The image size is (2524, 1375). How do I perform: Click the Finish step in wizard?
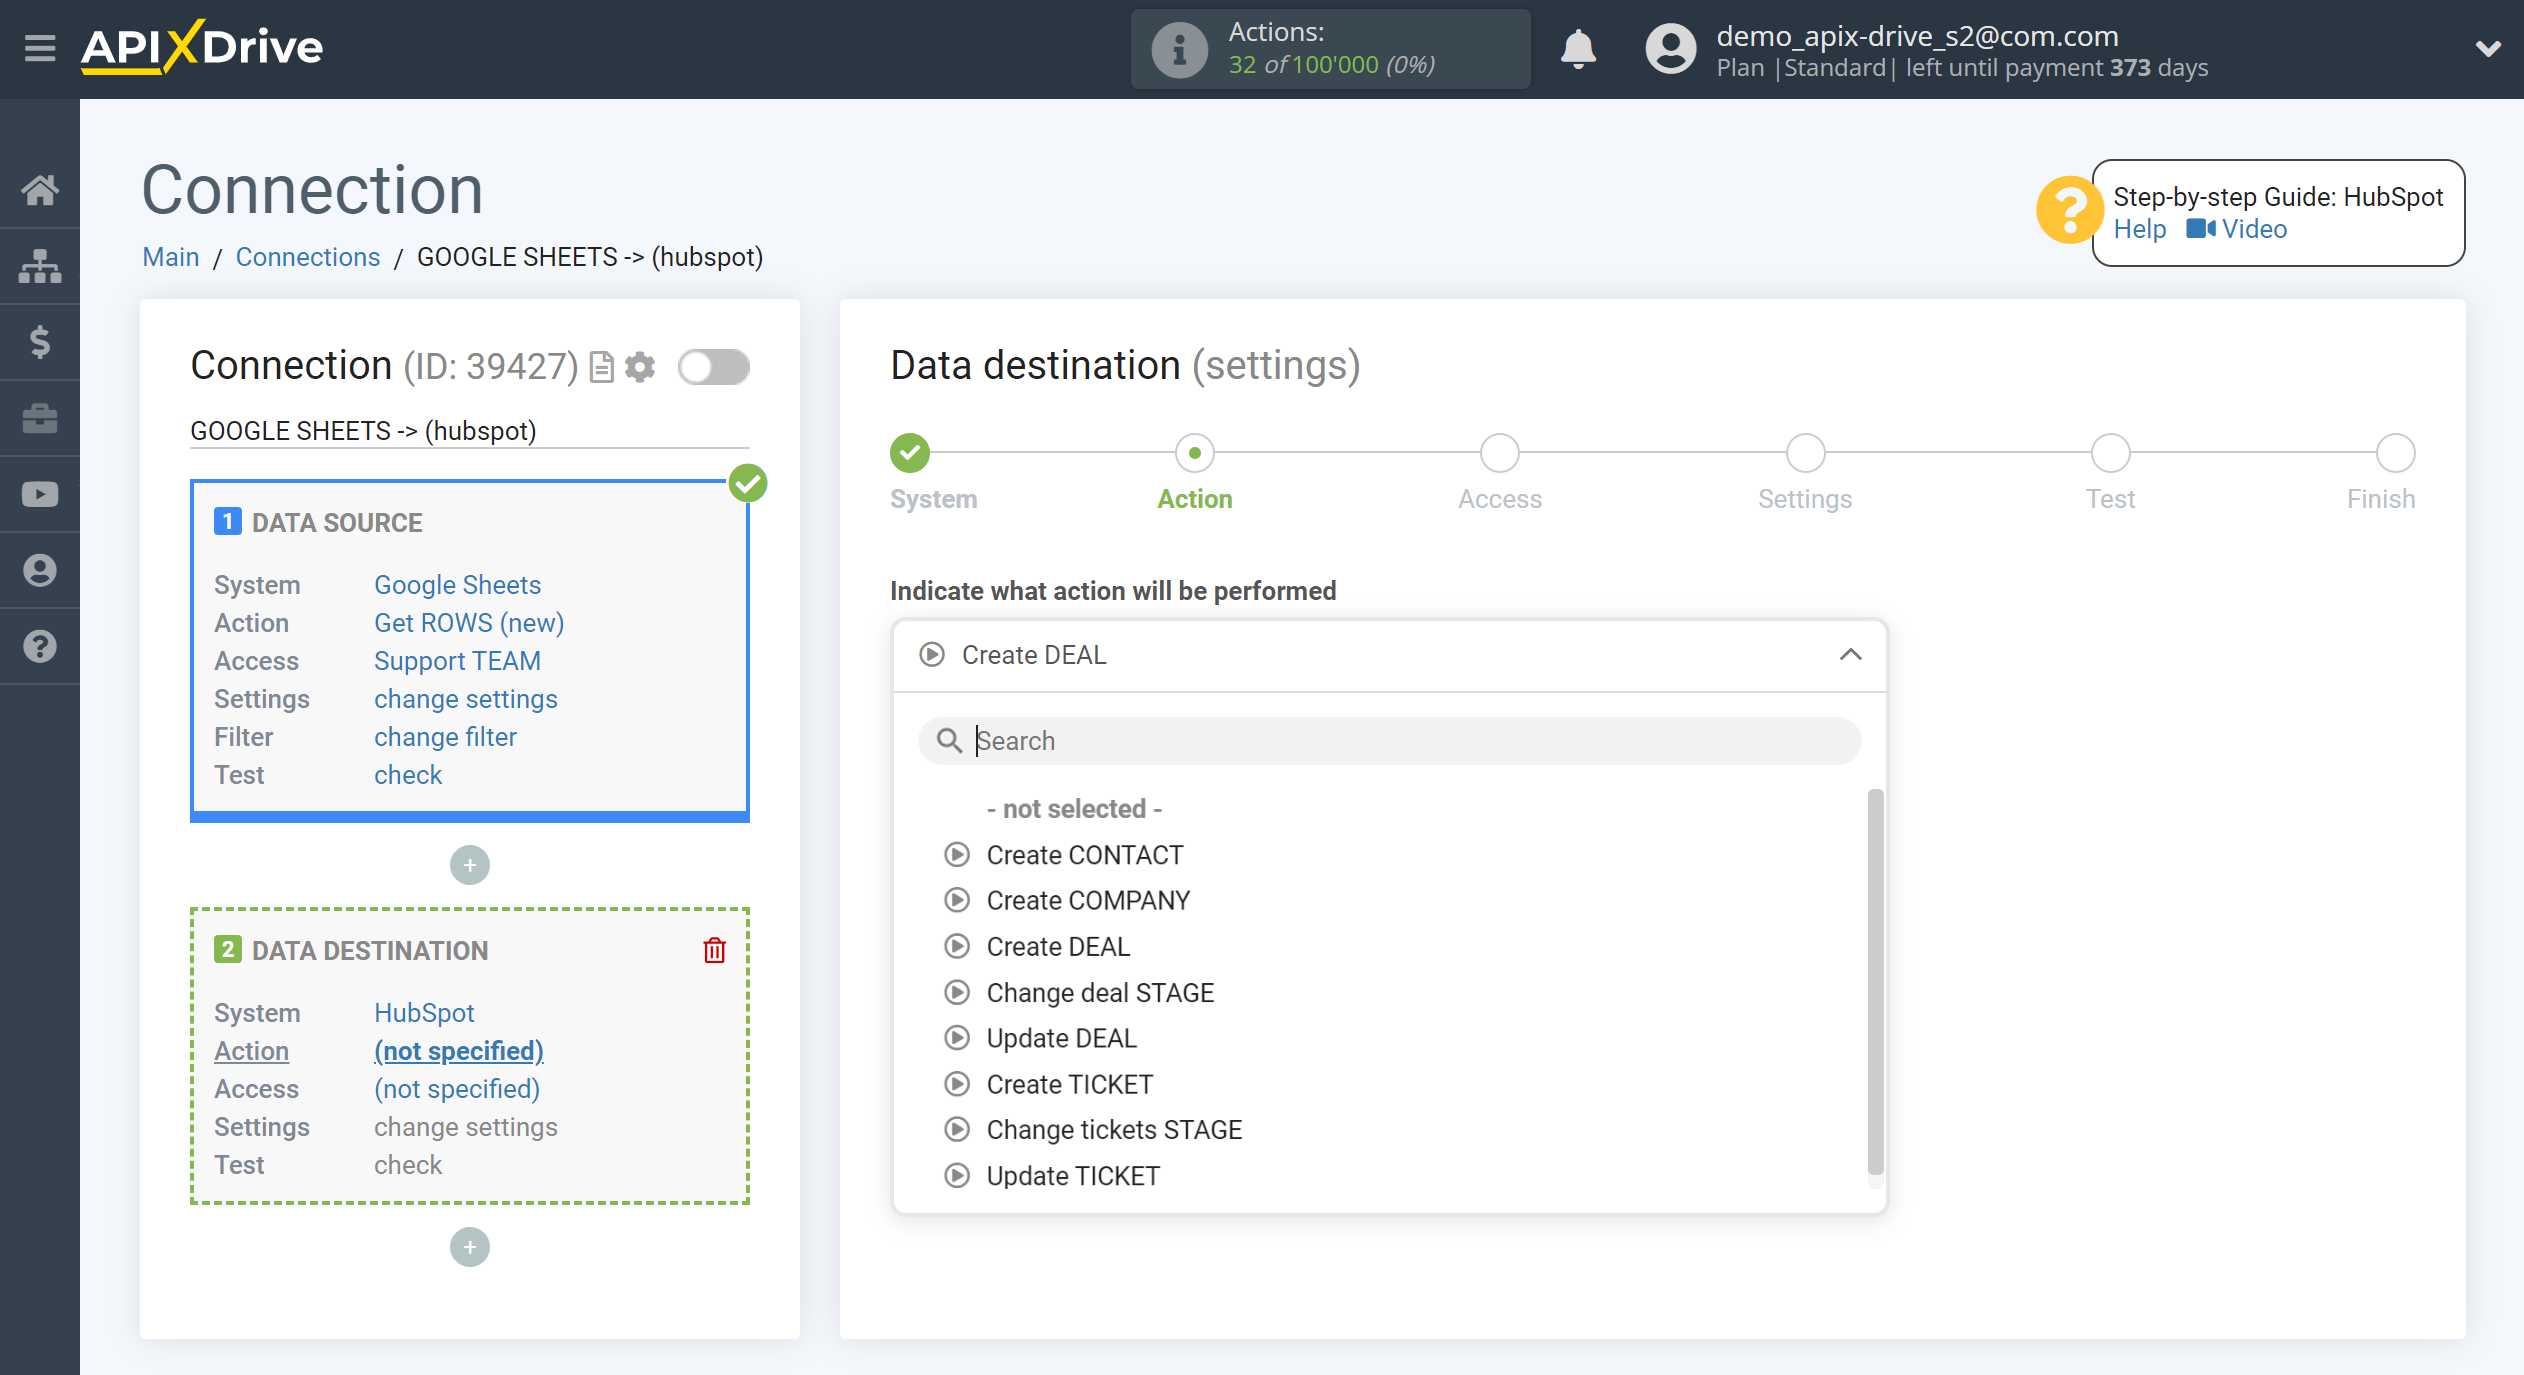pos(2395,453)
